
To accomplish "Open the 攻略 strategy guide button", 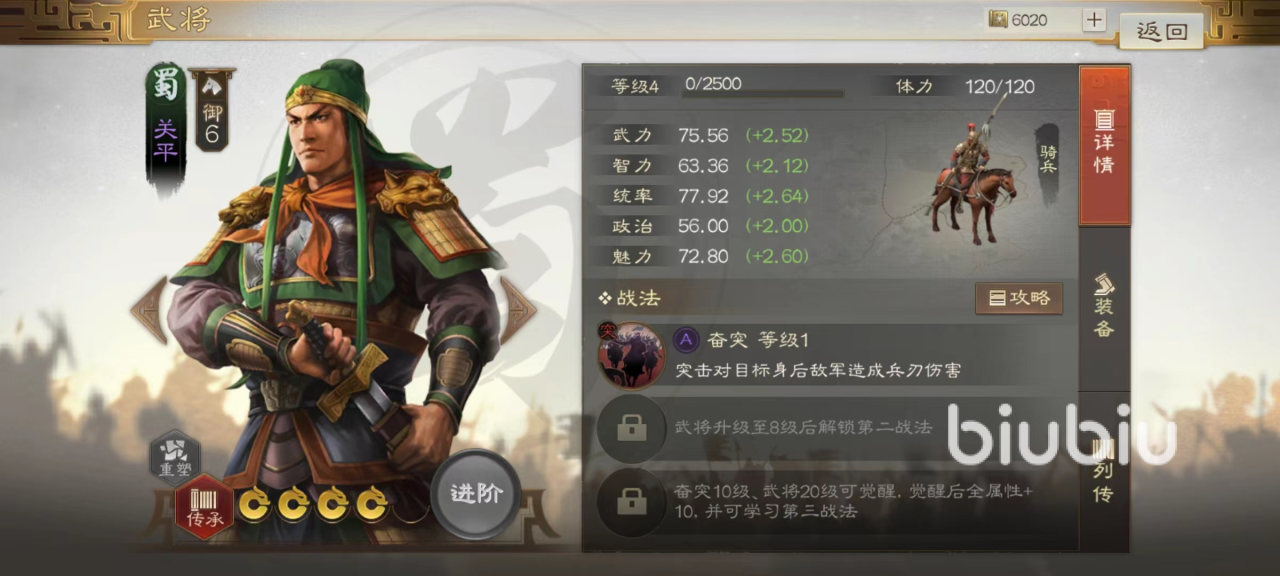I will tap(1019, 298).
